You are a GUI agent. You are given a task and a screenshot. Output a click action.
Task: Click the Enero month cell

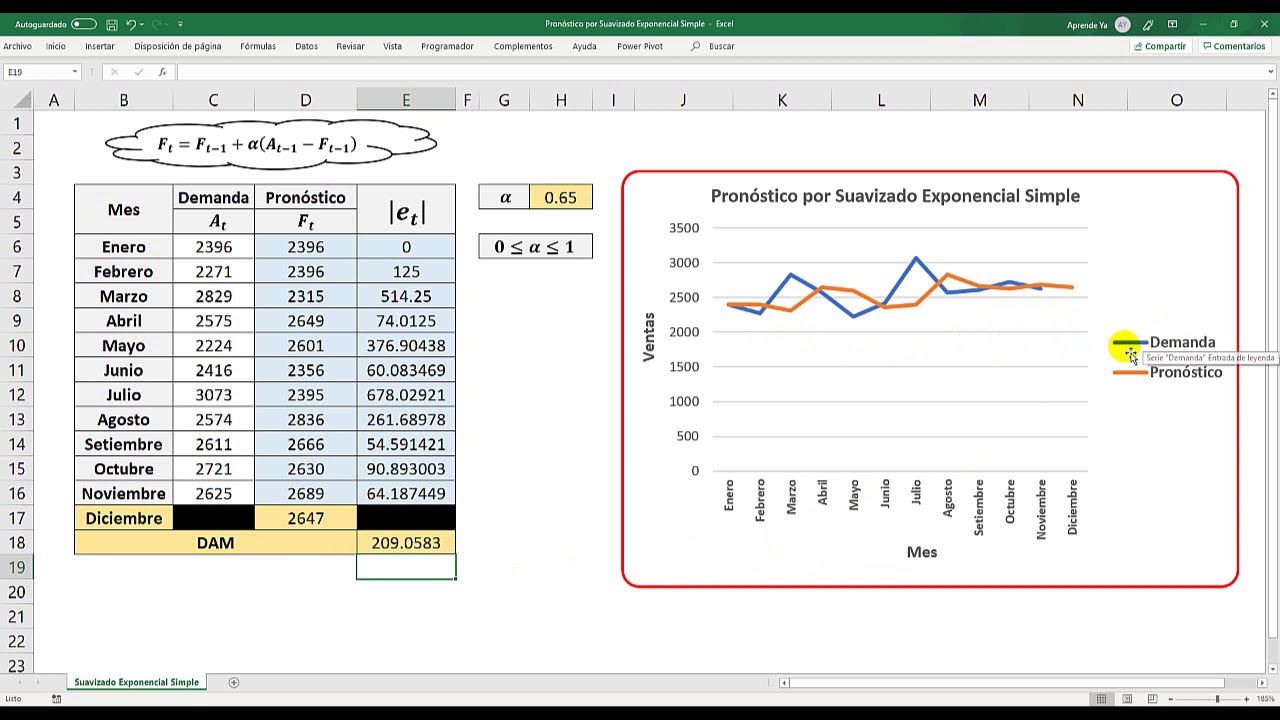(124, 247)
